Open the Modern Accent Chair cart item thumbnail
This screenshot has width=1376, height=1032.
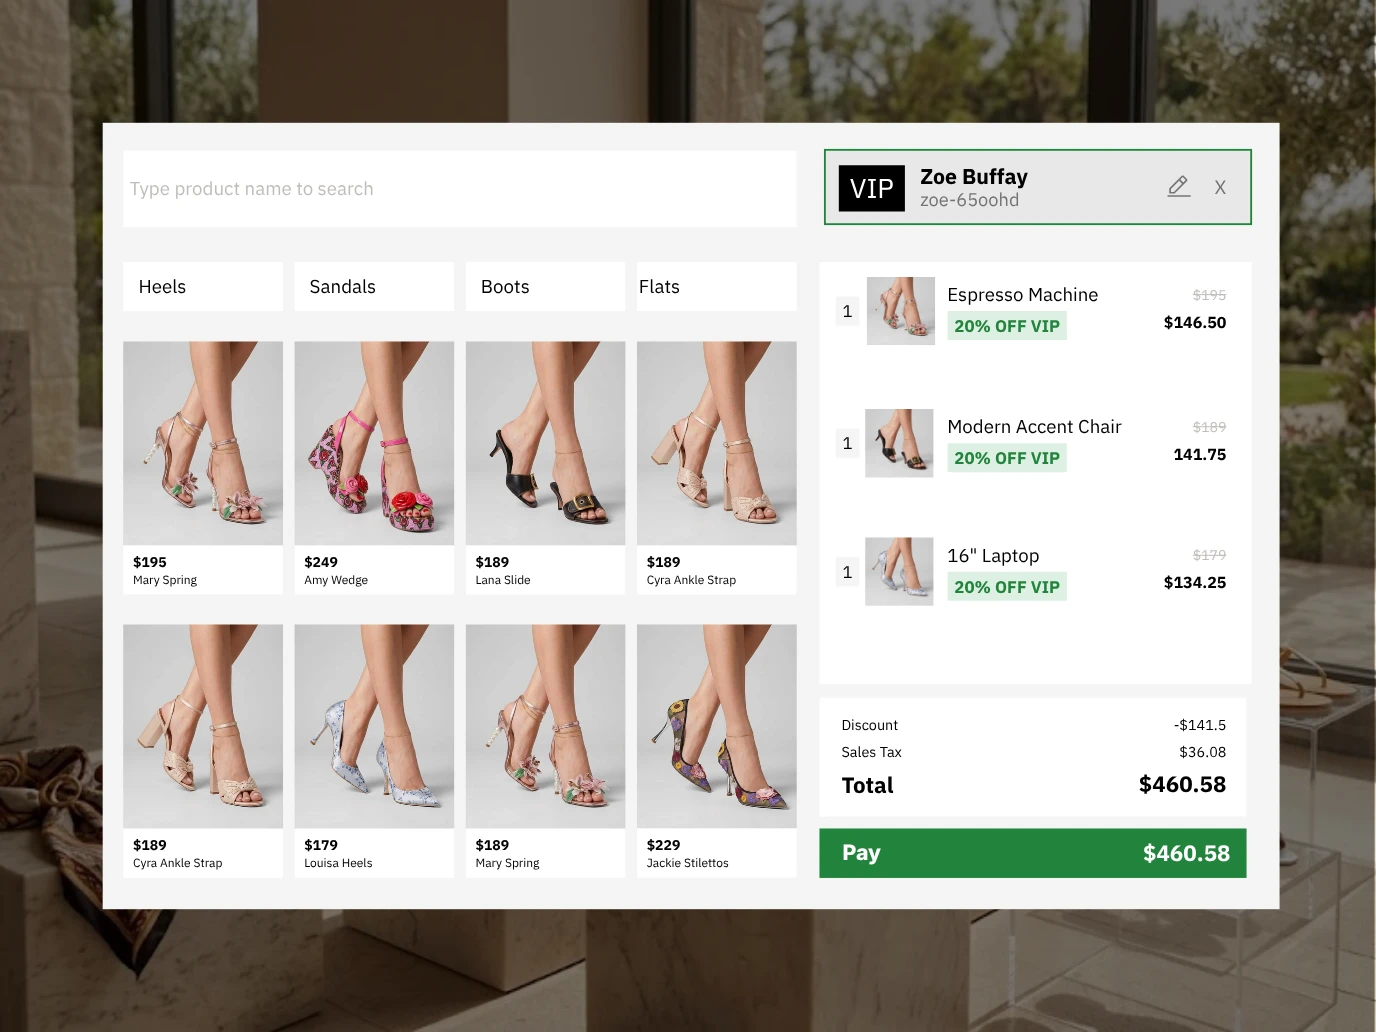899,443
